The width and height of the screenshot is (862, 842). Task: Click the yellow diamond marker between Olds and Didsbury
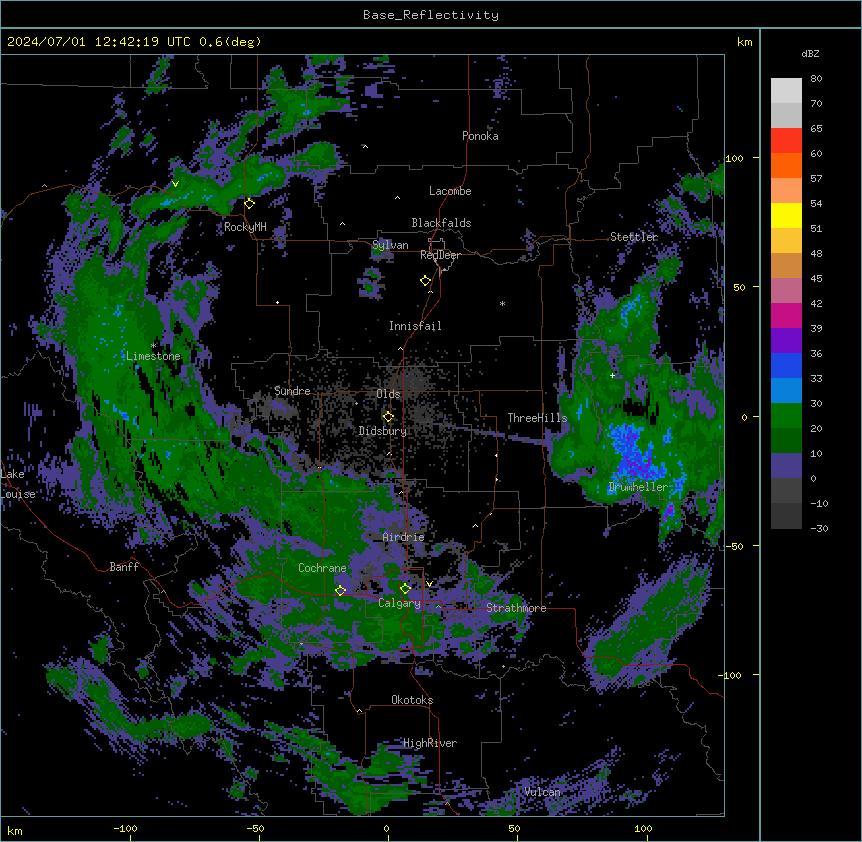coord(388,417)
